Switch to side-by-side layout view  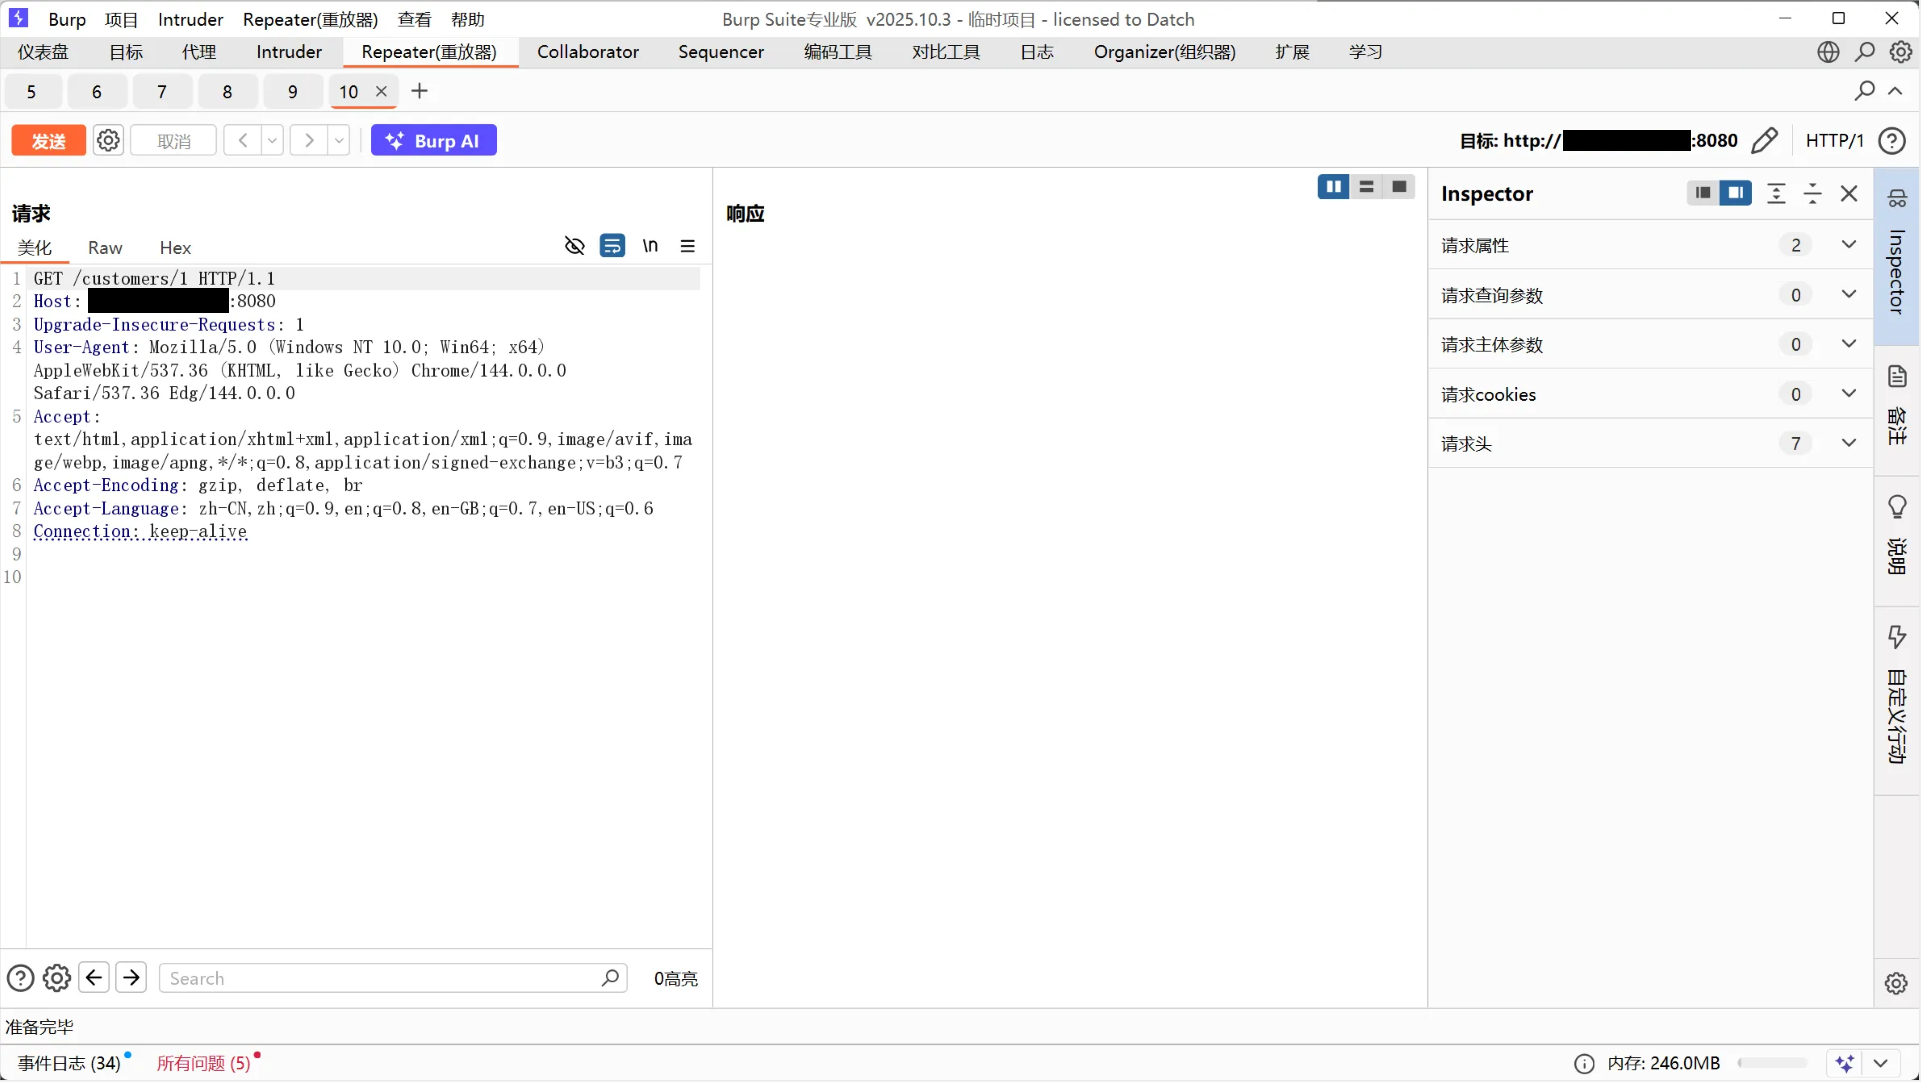(x=1333, y=187)
